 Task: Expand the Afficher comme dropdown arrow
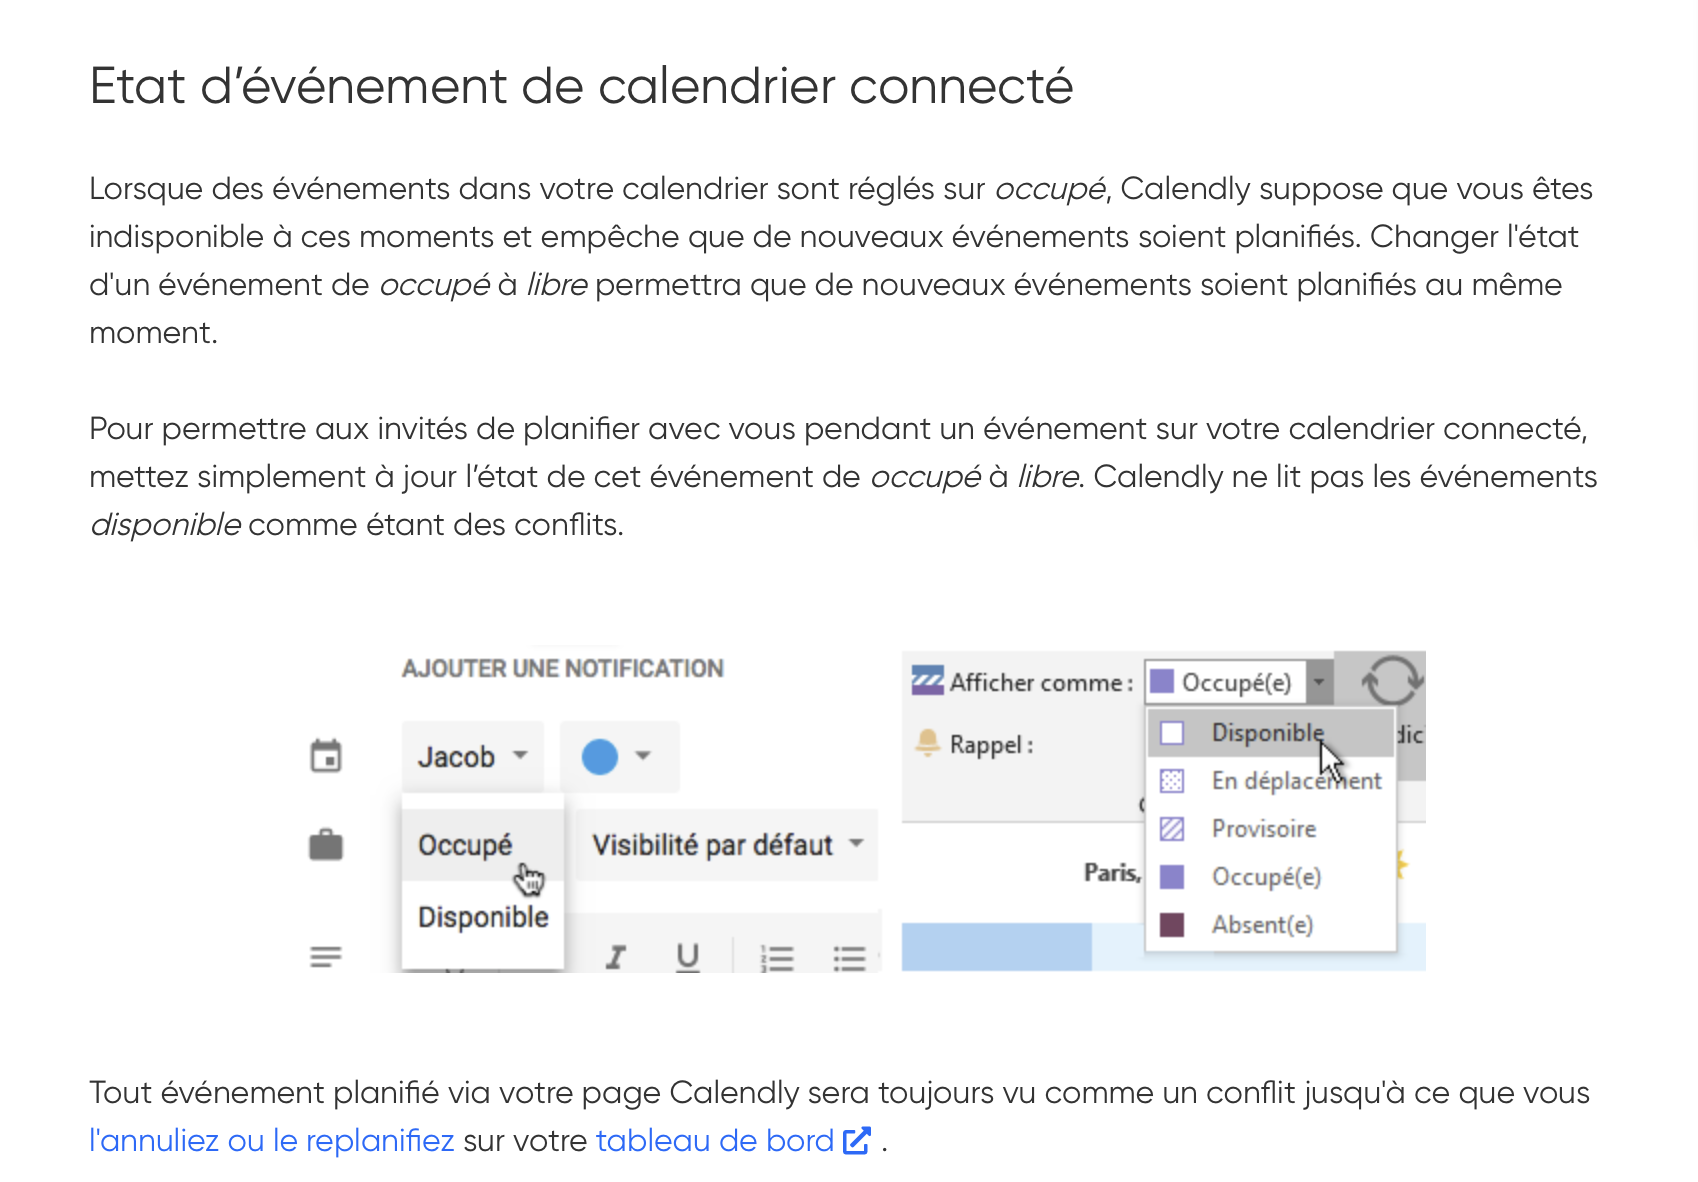tap(1320, 682)
